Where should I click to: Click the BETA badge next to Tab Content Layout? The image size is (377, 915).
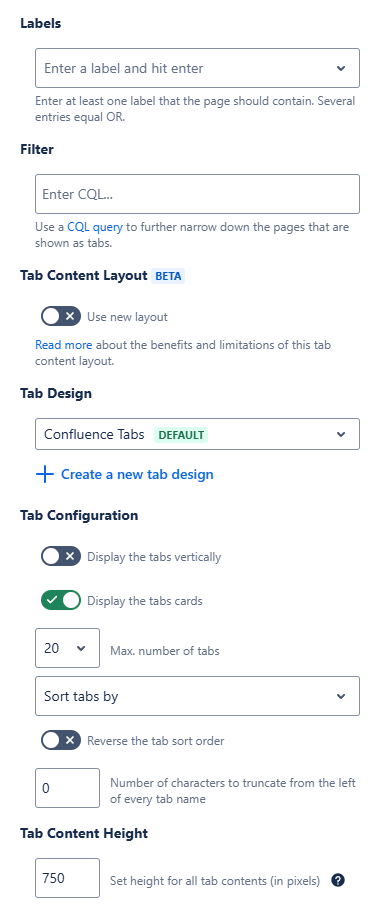point(168,276)
